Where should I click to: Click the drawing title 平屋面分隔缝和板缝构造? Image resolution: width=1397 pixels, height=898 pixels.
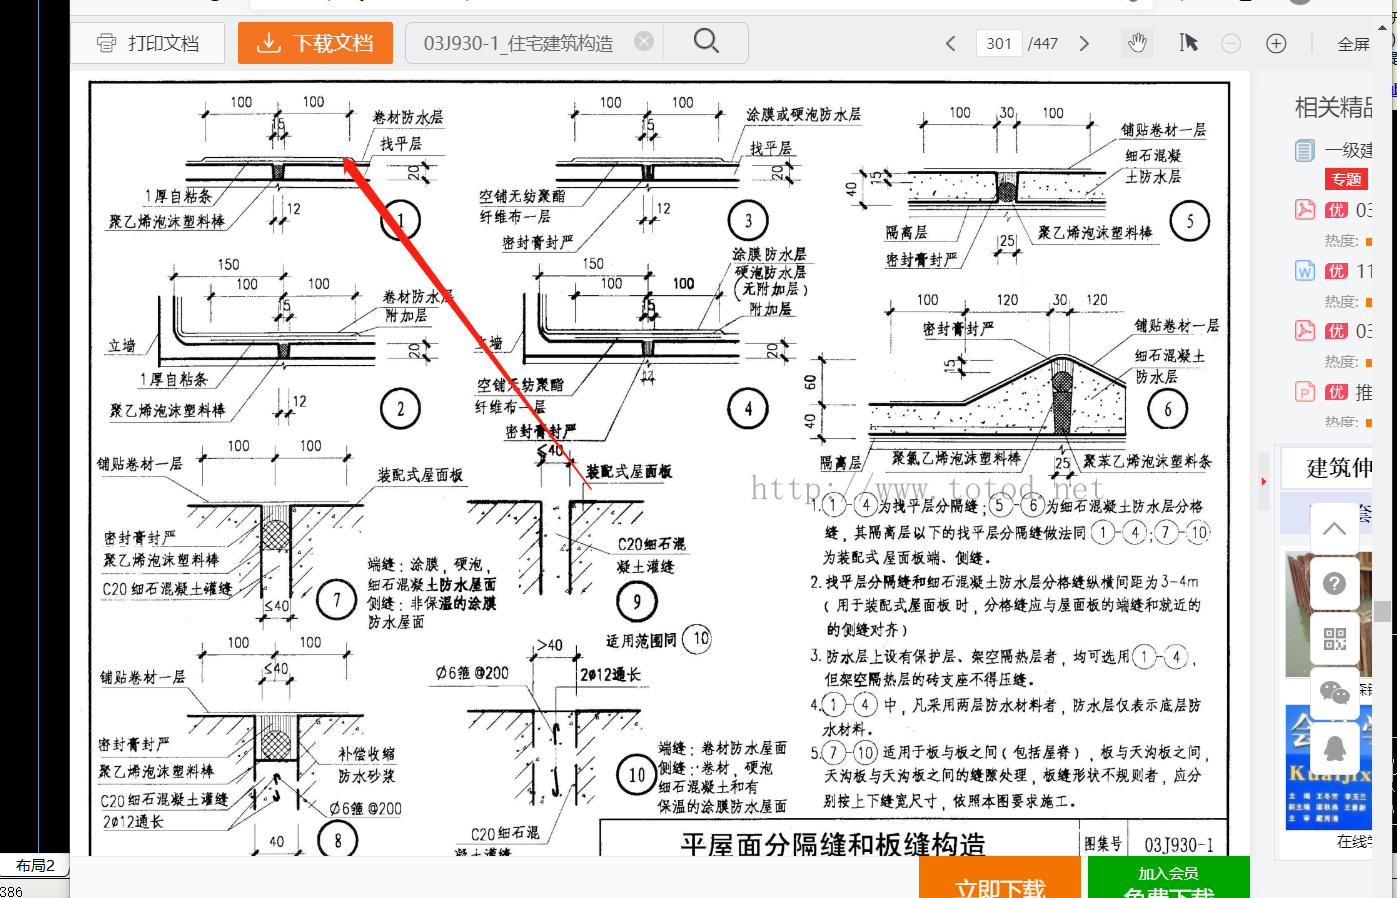coord(833,844)
